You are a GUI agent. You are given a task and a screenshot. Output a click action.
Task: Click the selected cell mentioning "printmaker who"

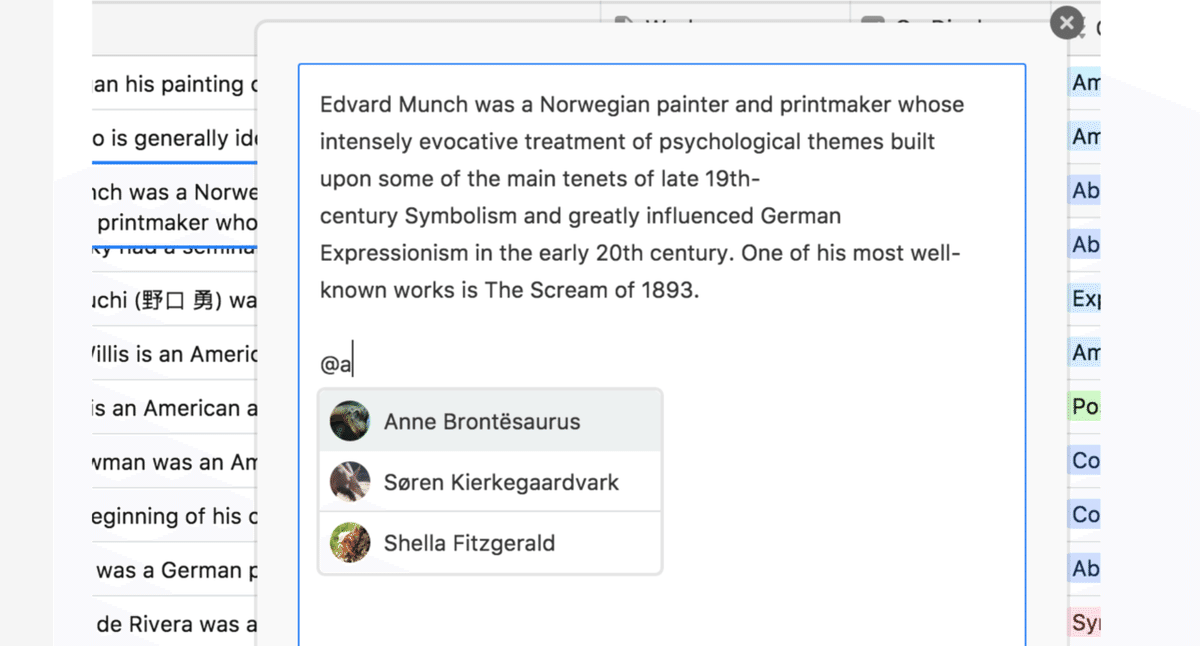[x=175, y=205]
